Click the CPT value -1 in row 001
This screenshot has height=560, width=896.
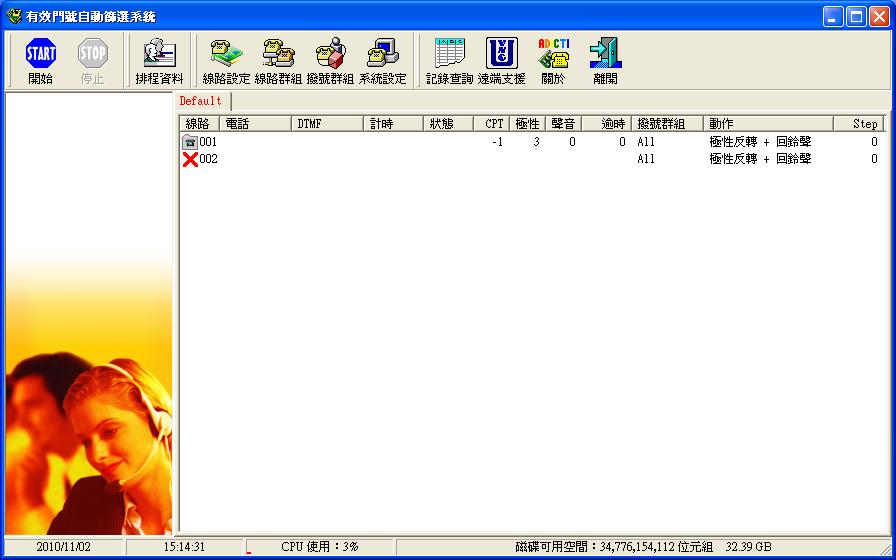[498, 142]
